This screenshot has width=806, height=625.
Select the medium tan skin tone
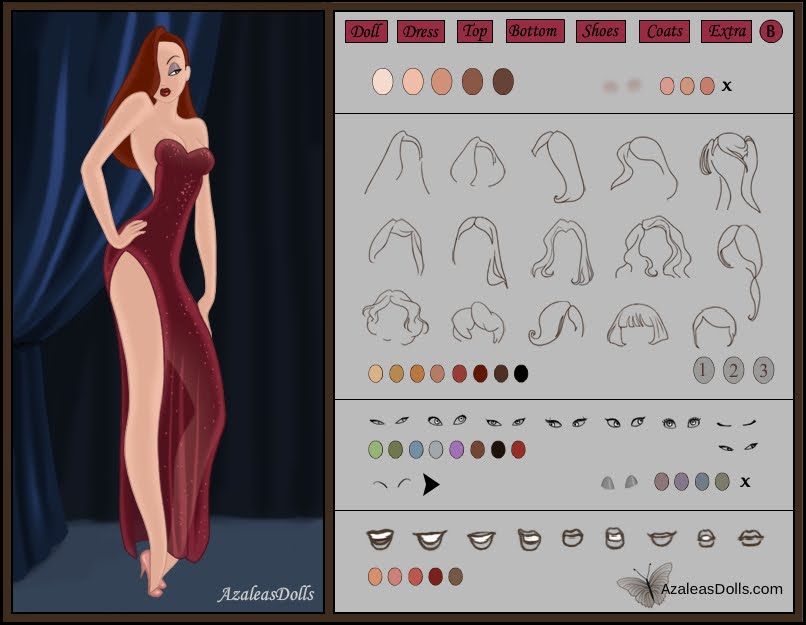coord(442,82)
